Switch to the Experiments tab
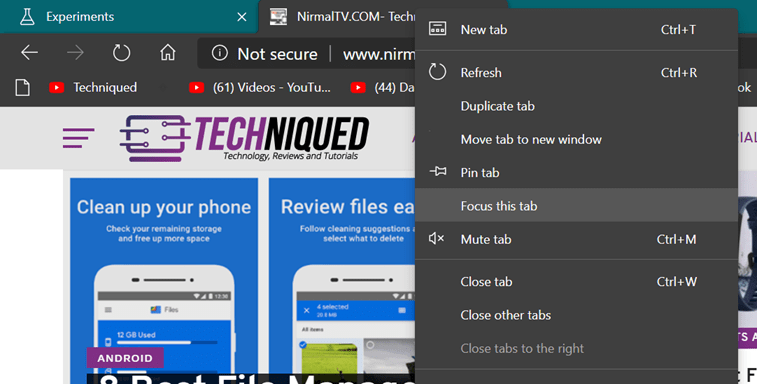This screenshot has width=757, height=384. click(129, 17)
